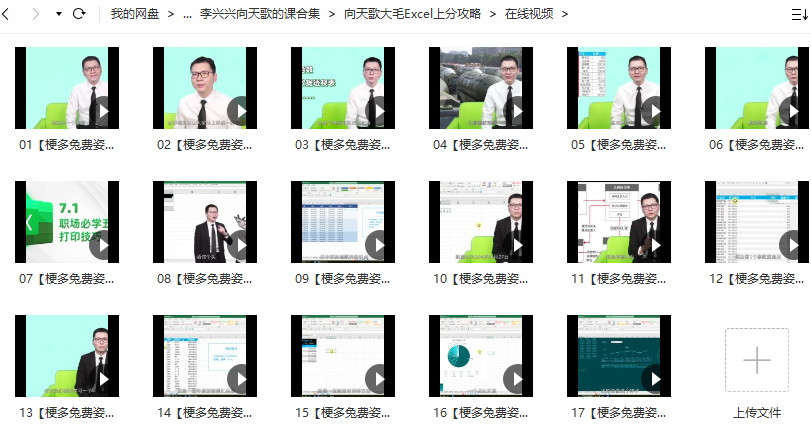Click the forward navigation arrow

[37, 14]
